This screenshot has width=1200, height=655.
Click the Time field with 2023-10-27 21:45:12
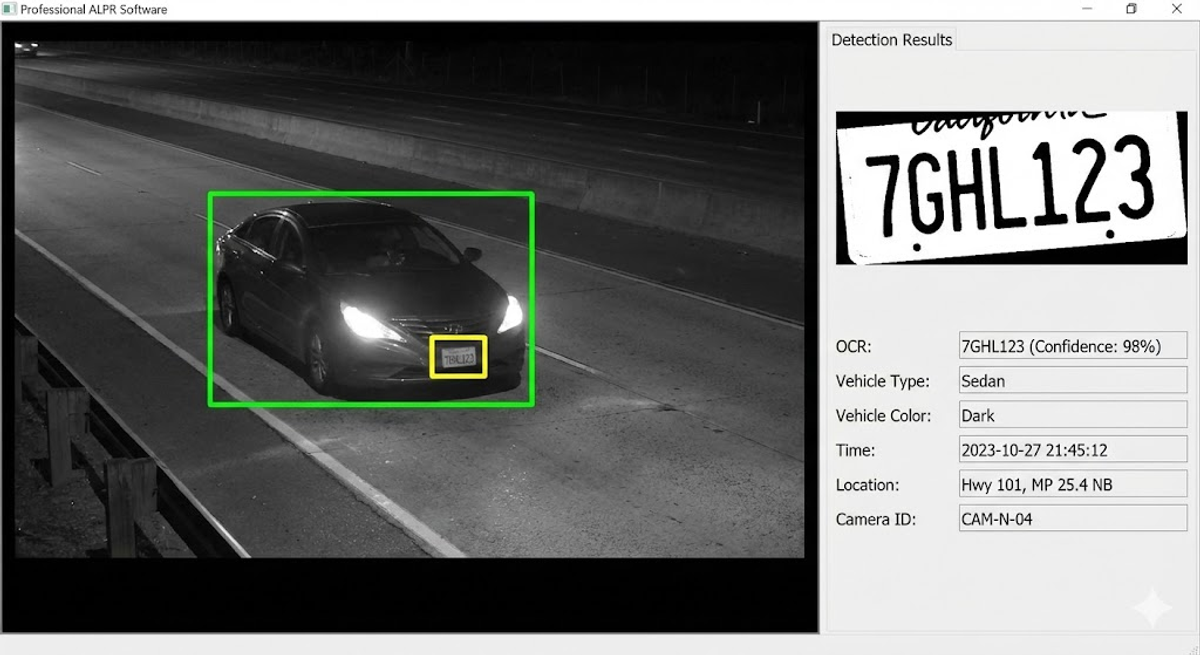point(1073,450)
